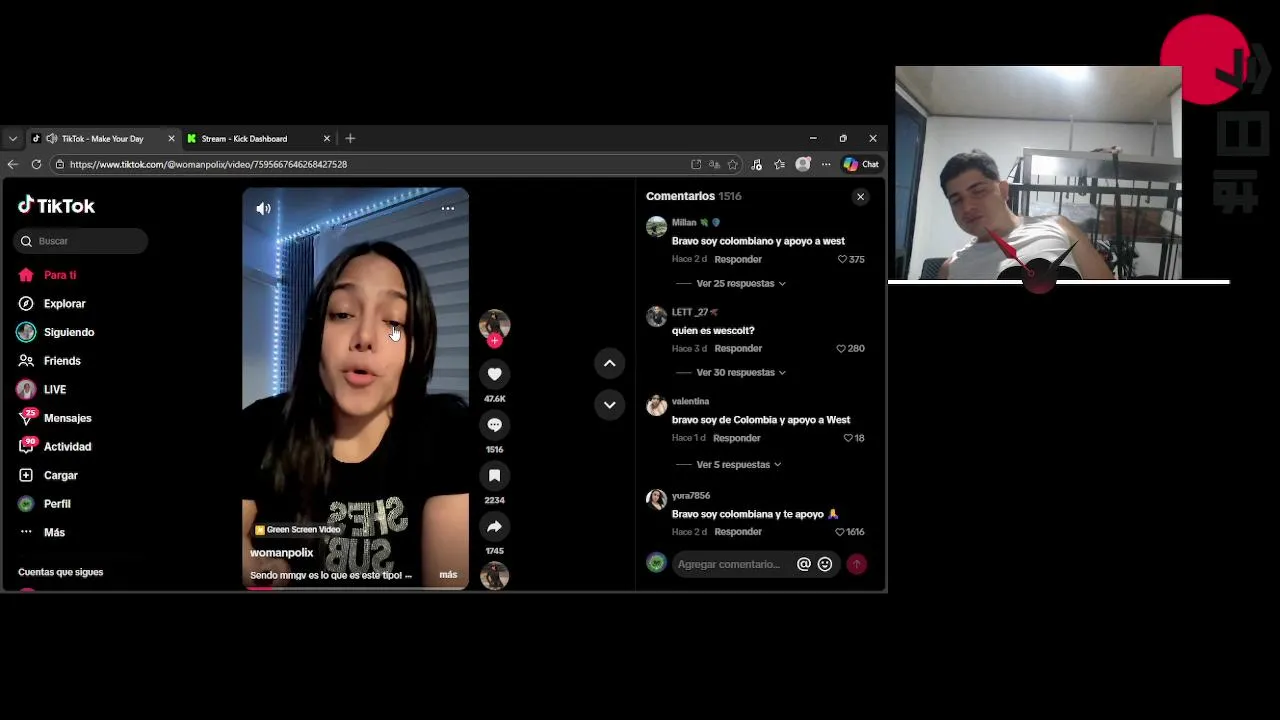This screenshot has height=720, width=1280.
Task: Open yura7856's profile username
Action: click(691, 496)
